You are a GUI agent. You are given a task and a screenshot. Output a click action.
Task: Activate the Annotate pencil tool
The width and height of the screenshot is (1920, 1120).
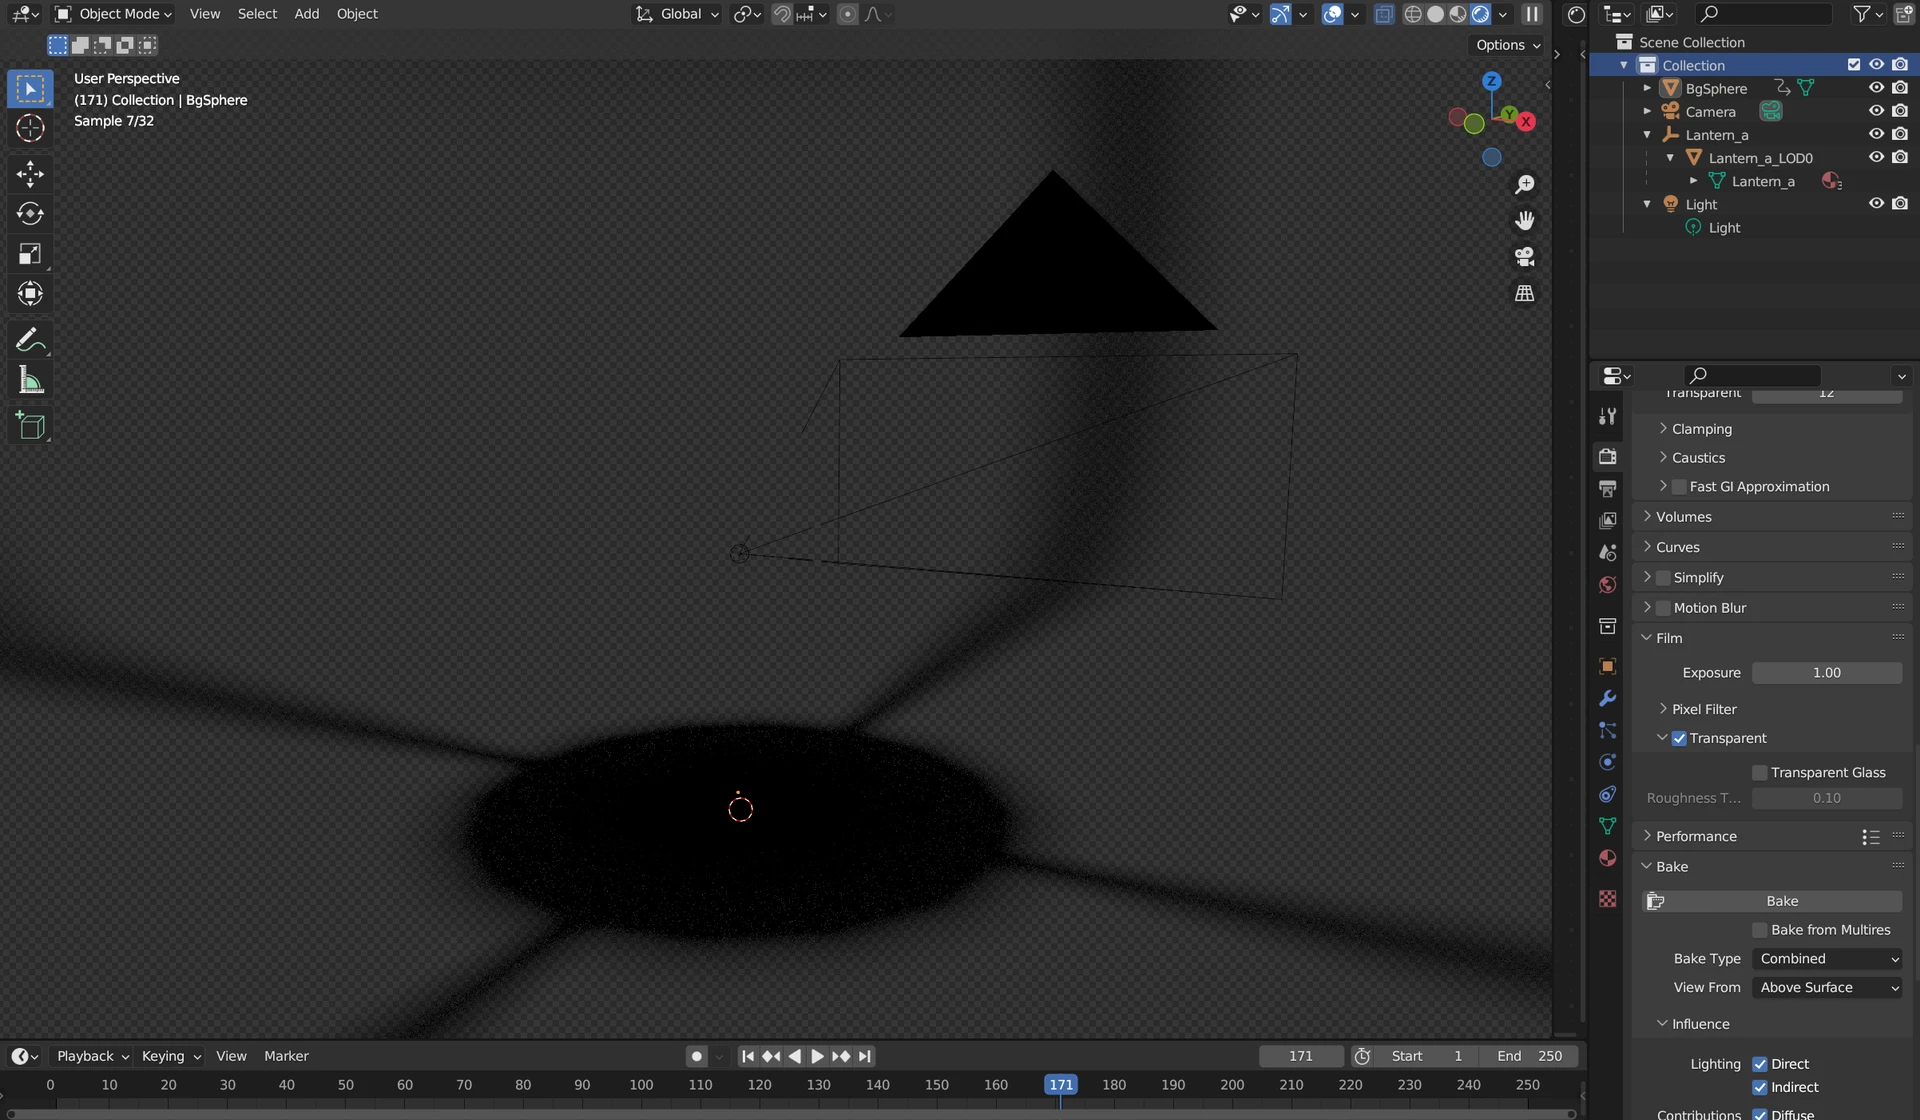(x=30, y=340)
